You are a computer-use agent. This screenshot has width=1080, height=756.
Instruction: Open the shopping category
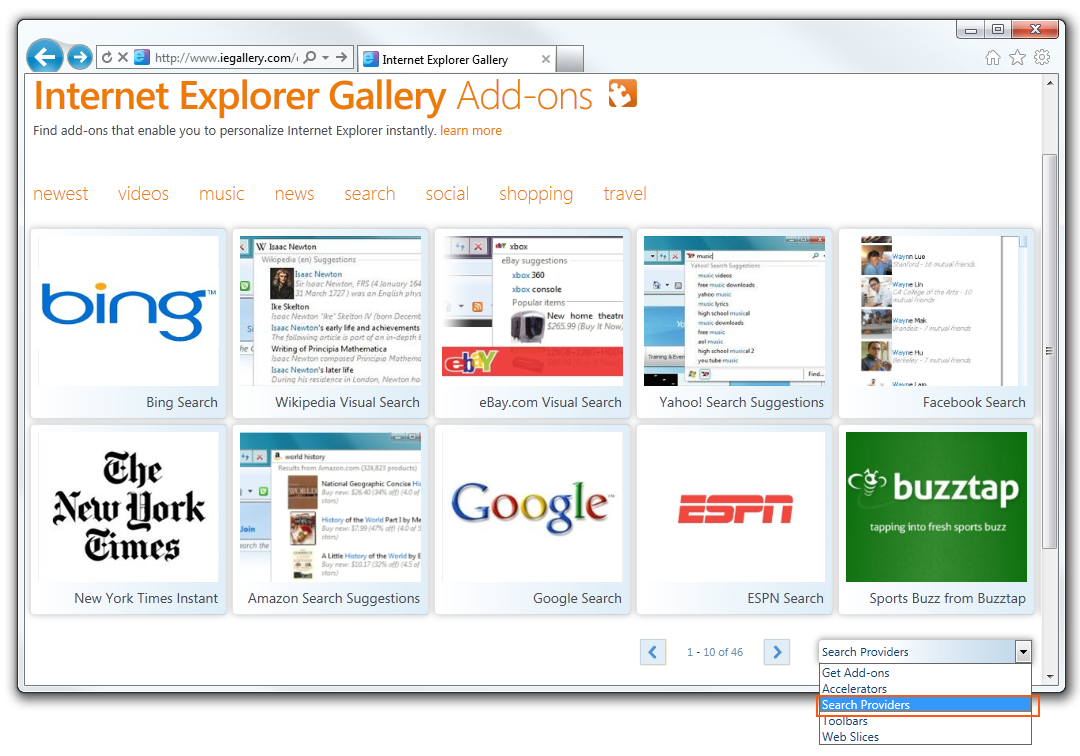click(x=536, y=194)
